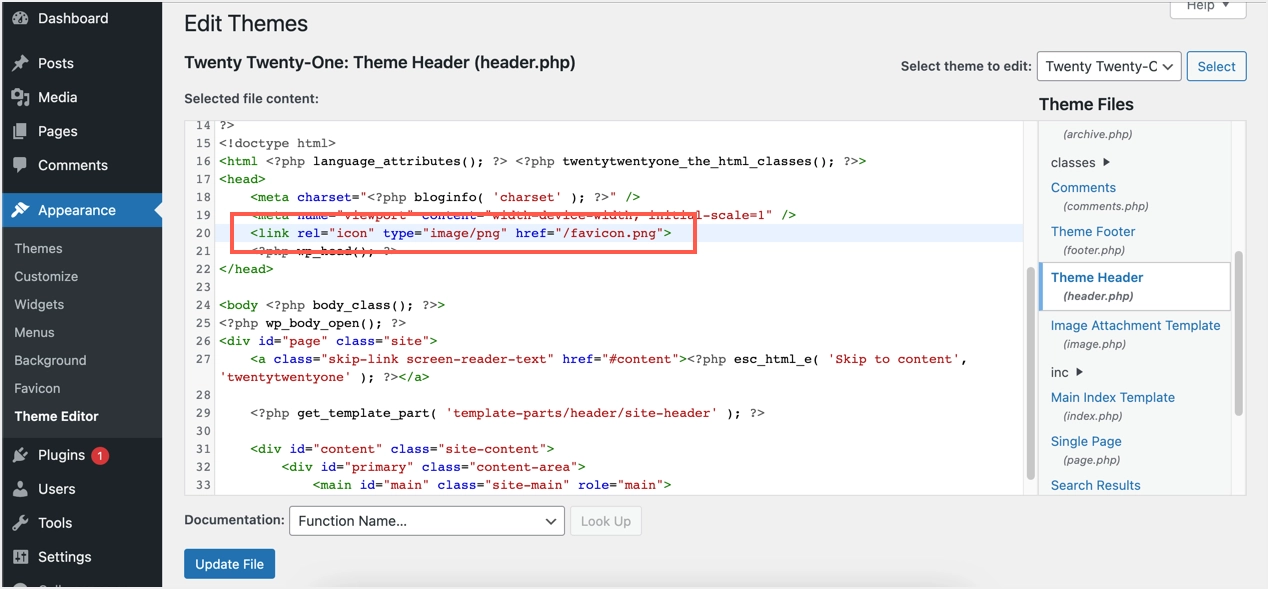Open the Media library icon

(20, 97)
